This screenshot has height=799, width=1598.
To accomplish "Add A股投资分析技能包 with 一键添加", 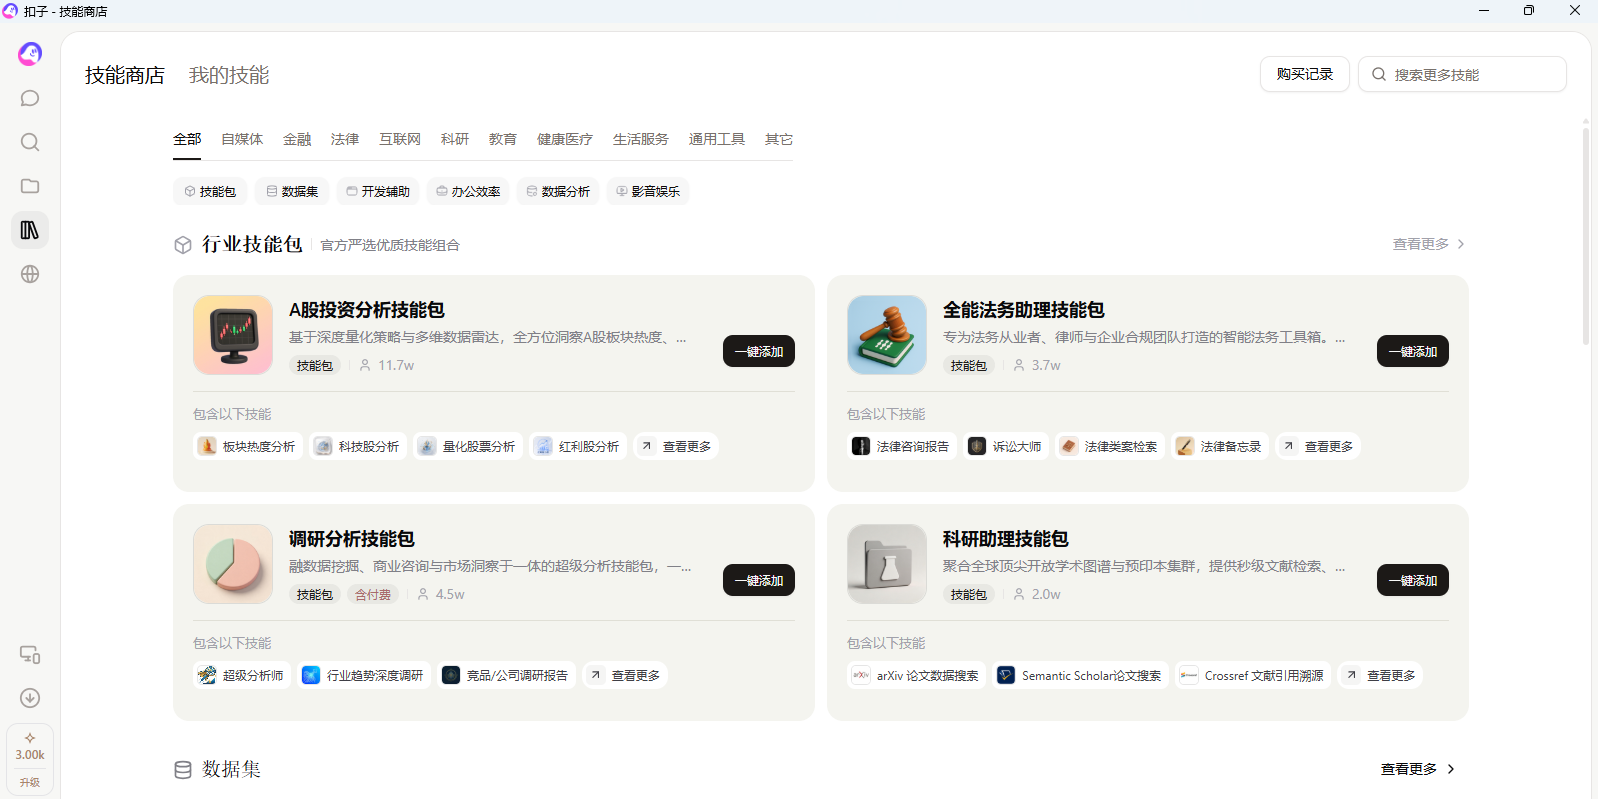I will [759, 351].
